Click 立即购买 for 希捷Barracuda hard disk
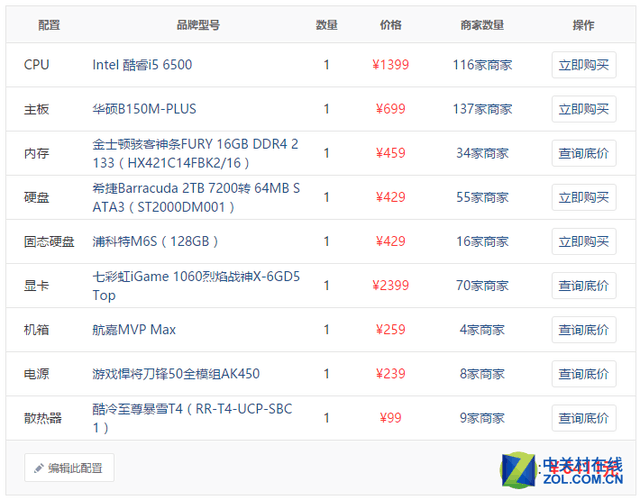The image size is (640, 500). [x=584, y=197]
